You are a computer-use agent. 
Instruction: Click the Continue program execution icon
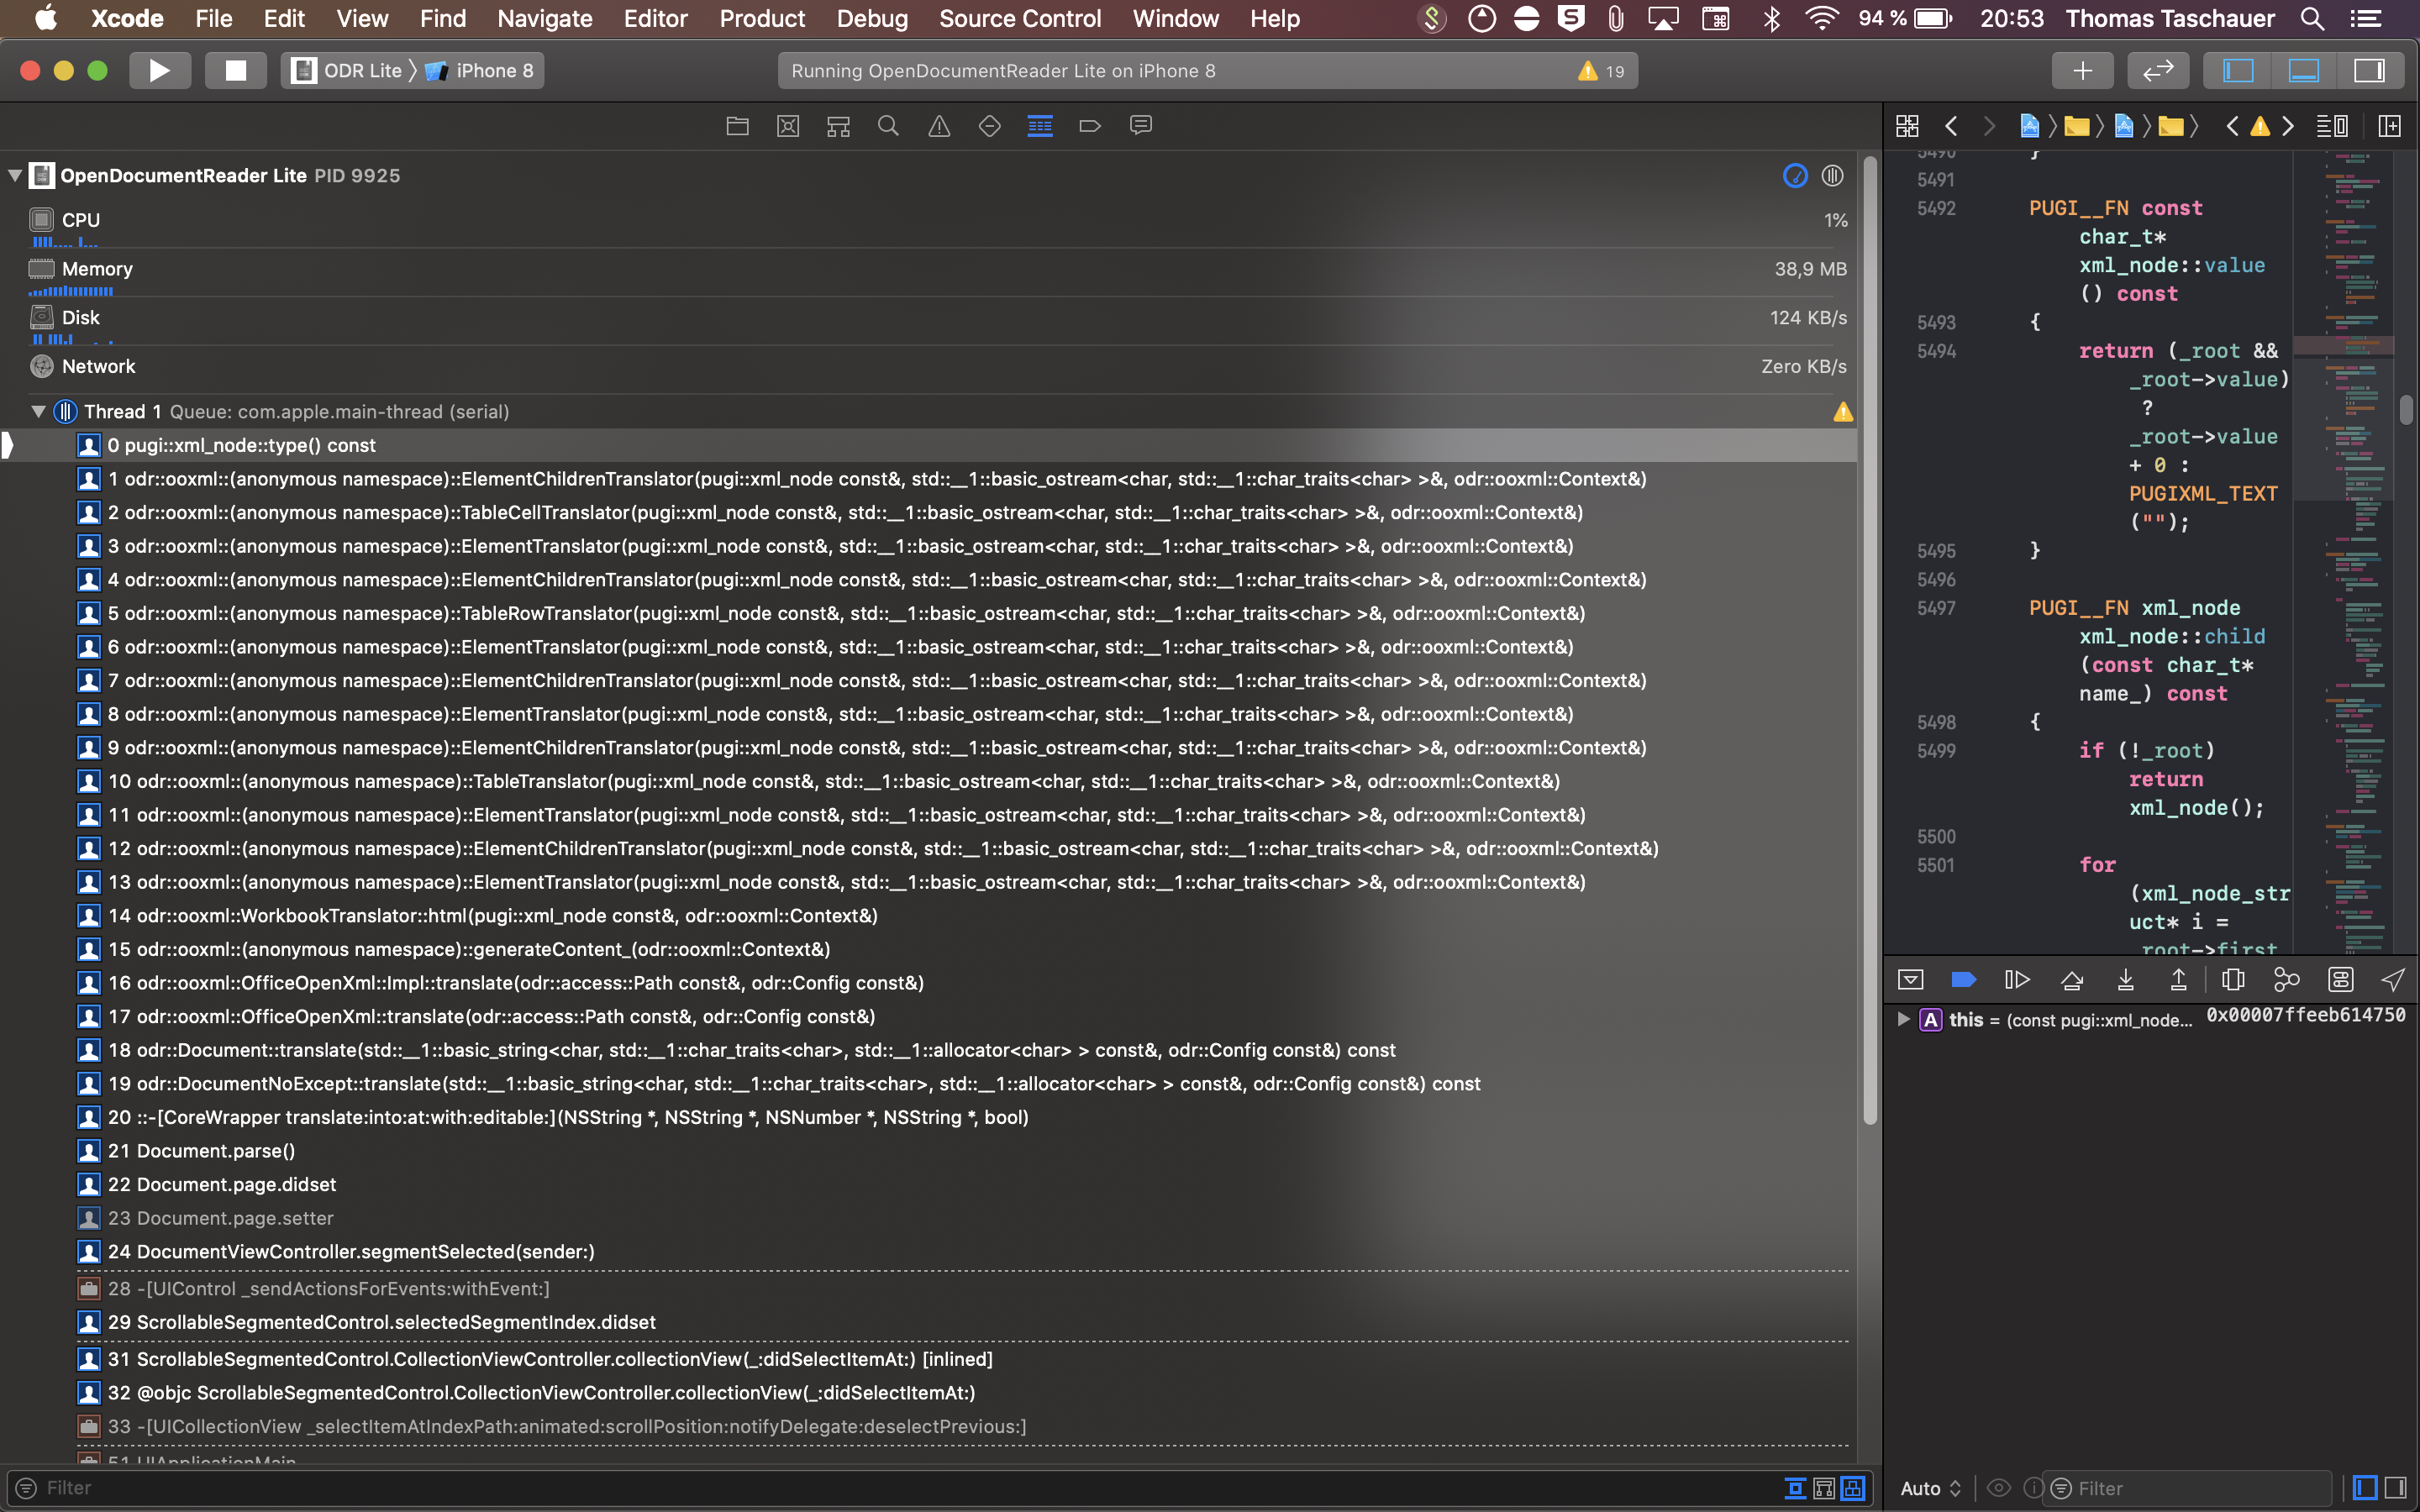click(2017, 980)
